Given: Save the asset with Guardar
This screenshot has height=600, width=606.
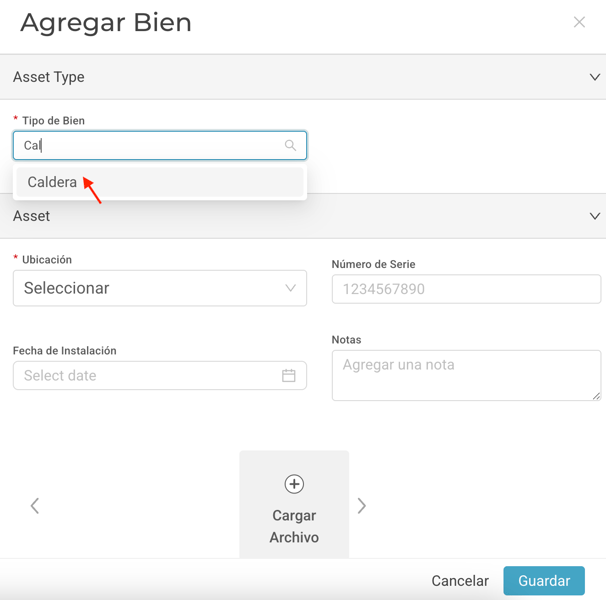Looking at the screenshot, I should [x=544, y=581].
